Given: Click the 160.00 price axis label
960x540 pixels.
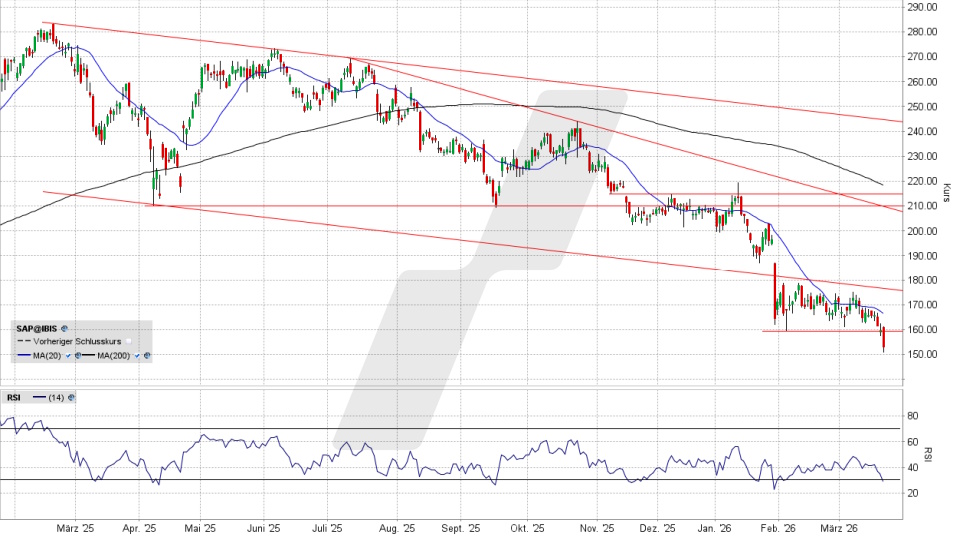Looking at the screenshot, I should [x=923, y=330].
